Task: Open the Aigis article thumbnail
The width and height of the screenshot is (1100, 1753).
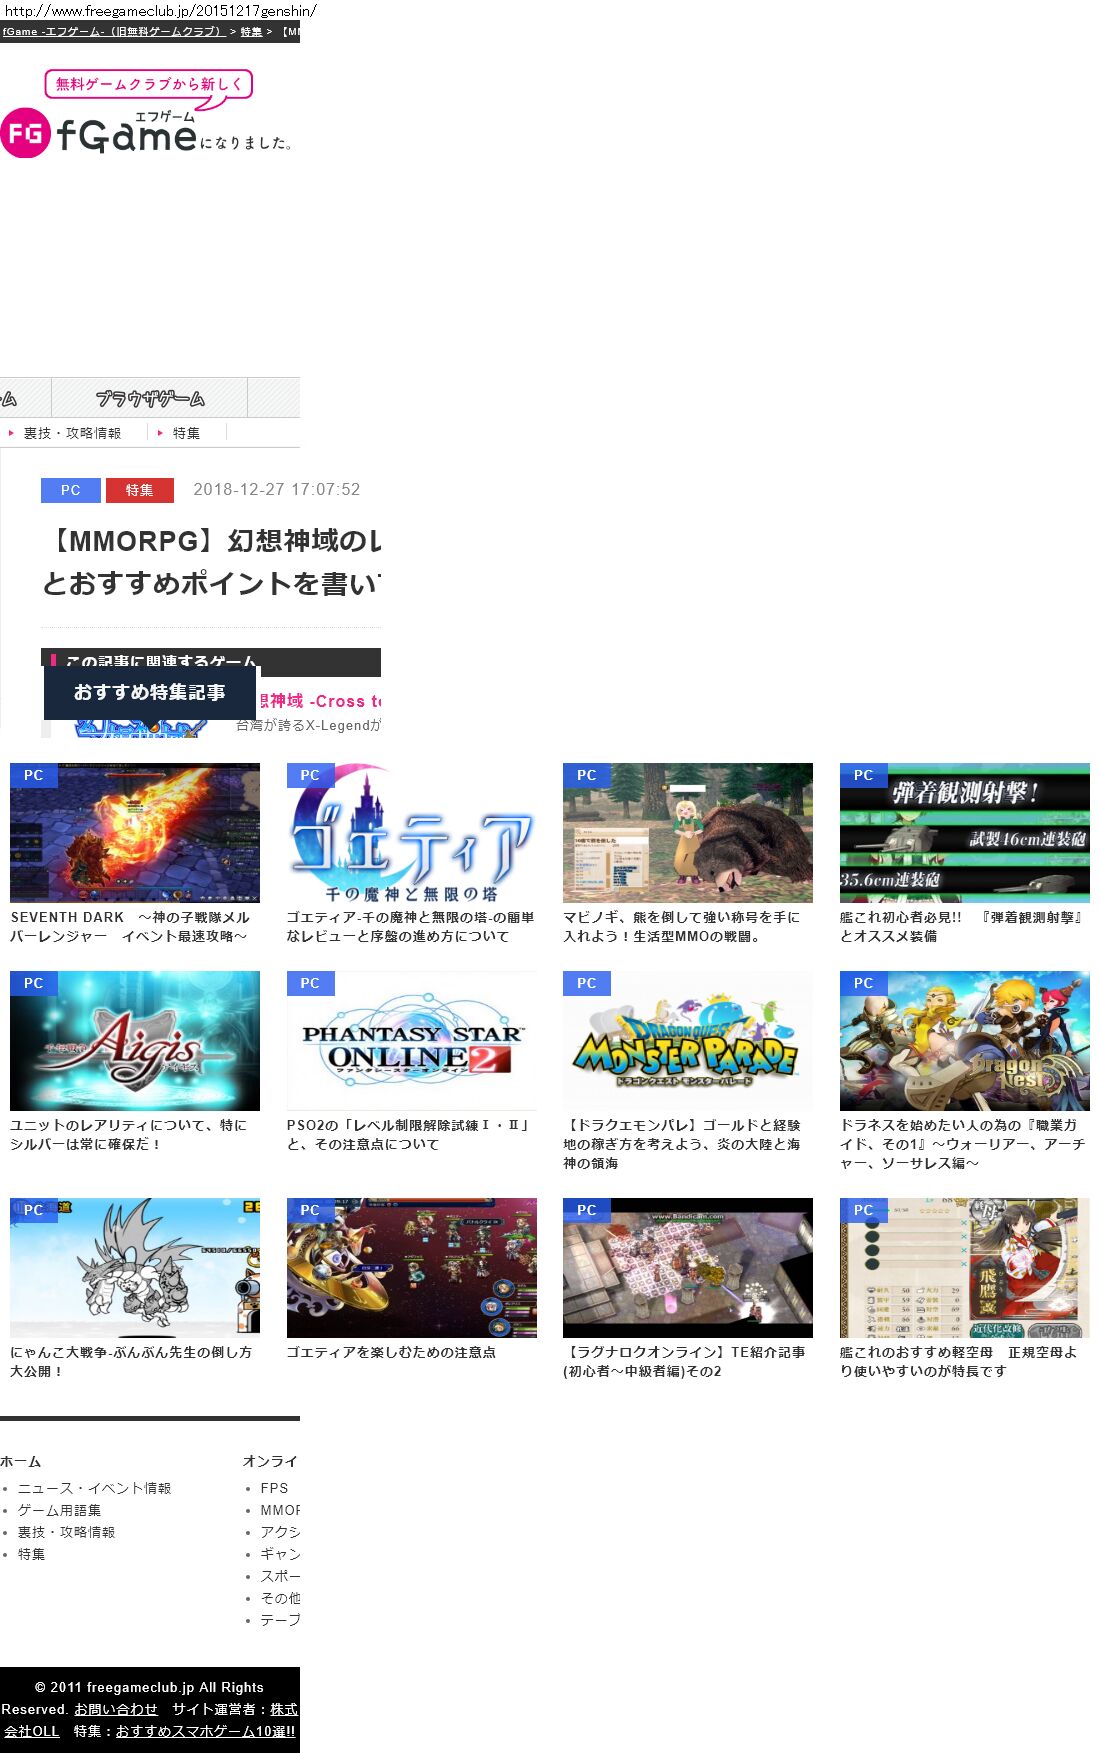Action: point(135,1041)
